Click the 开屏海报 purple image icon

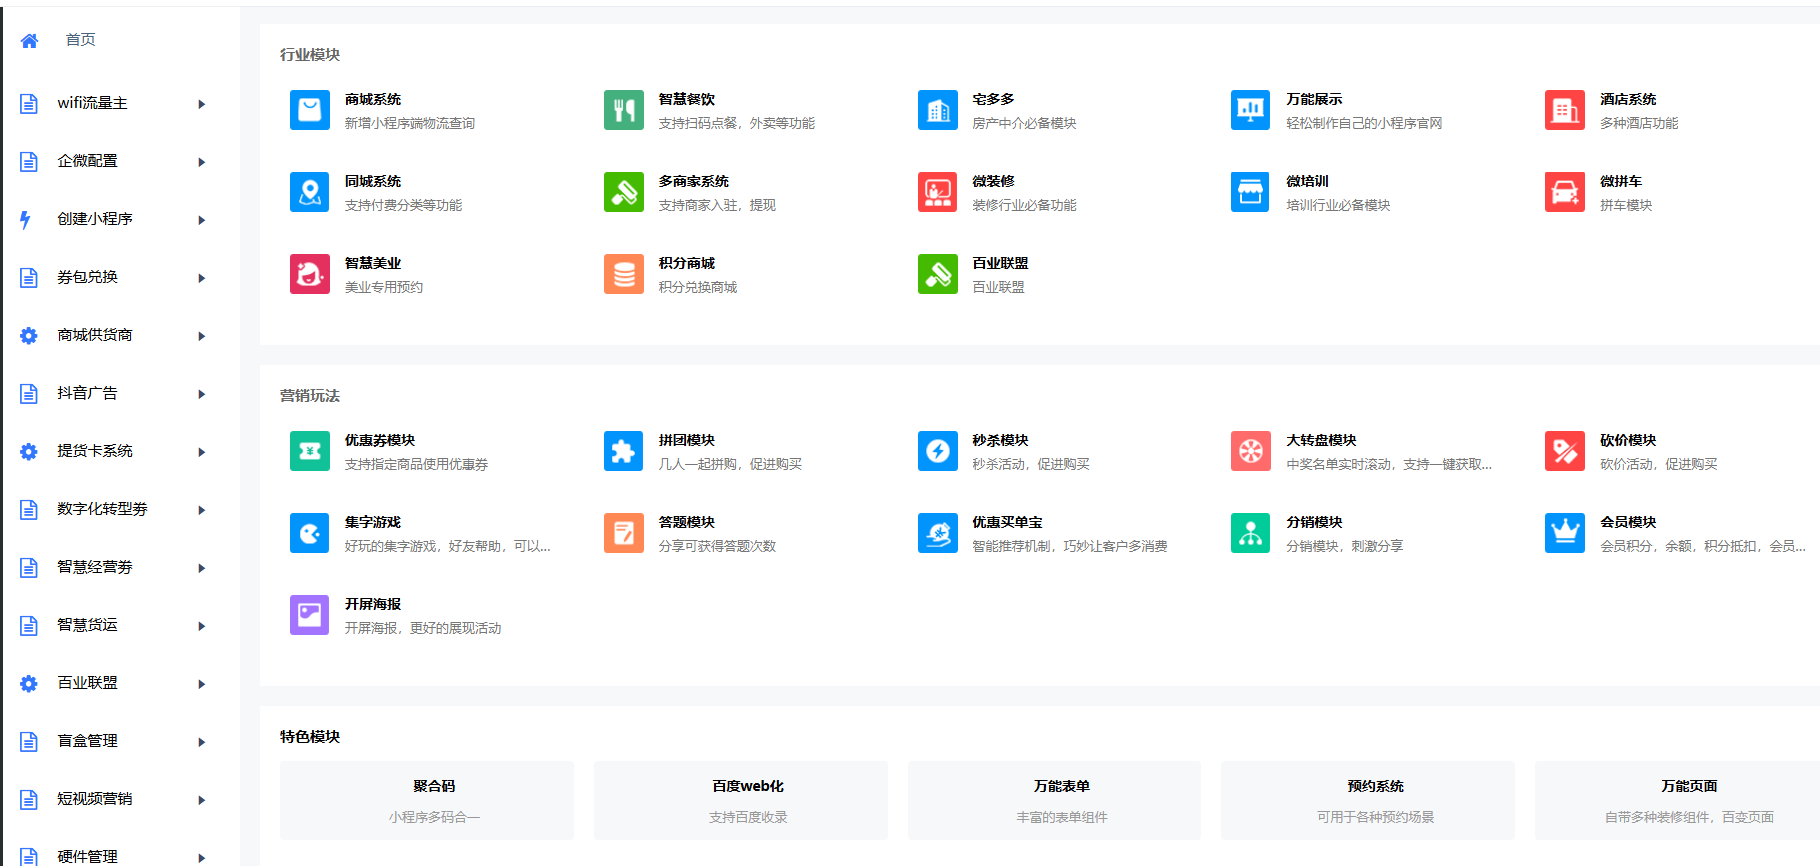(310, 615)
